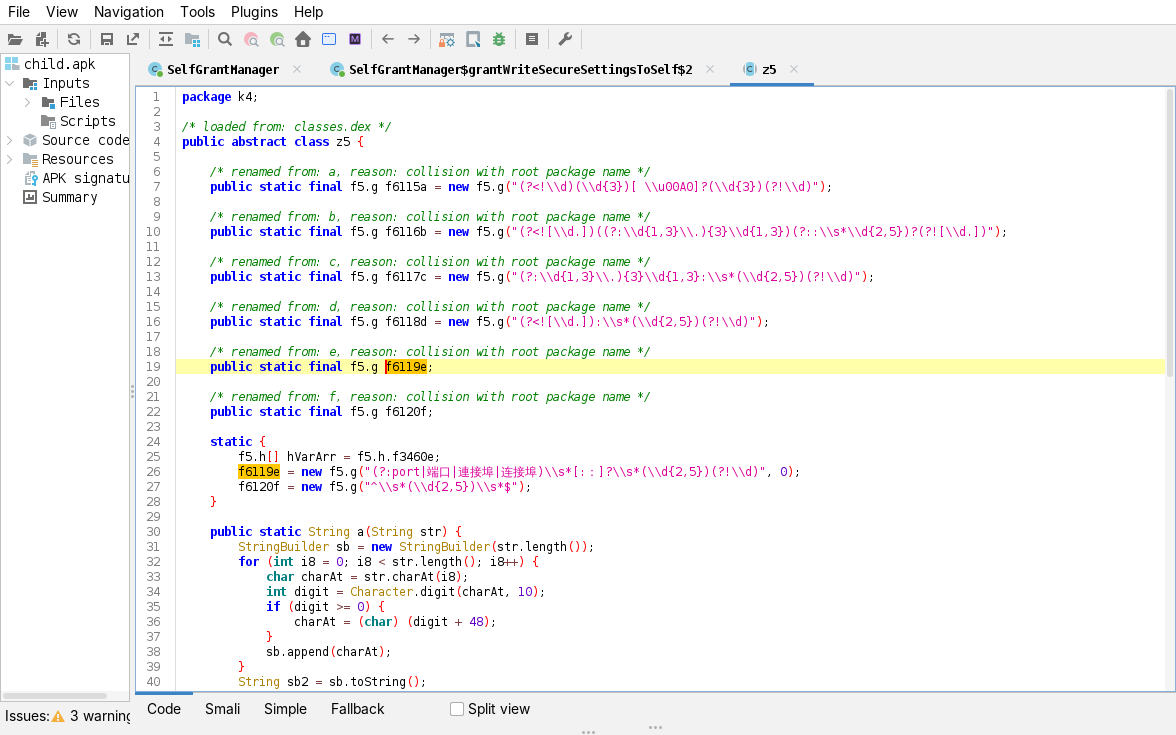The width and height of the screenshot is (1176, 735).
Task: Click the blue application class window icon
Action: pos(329,39)
